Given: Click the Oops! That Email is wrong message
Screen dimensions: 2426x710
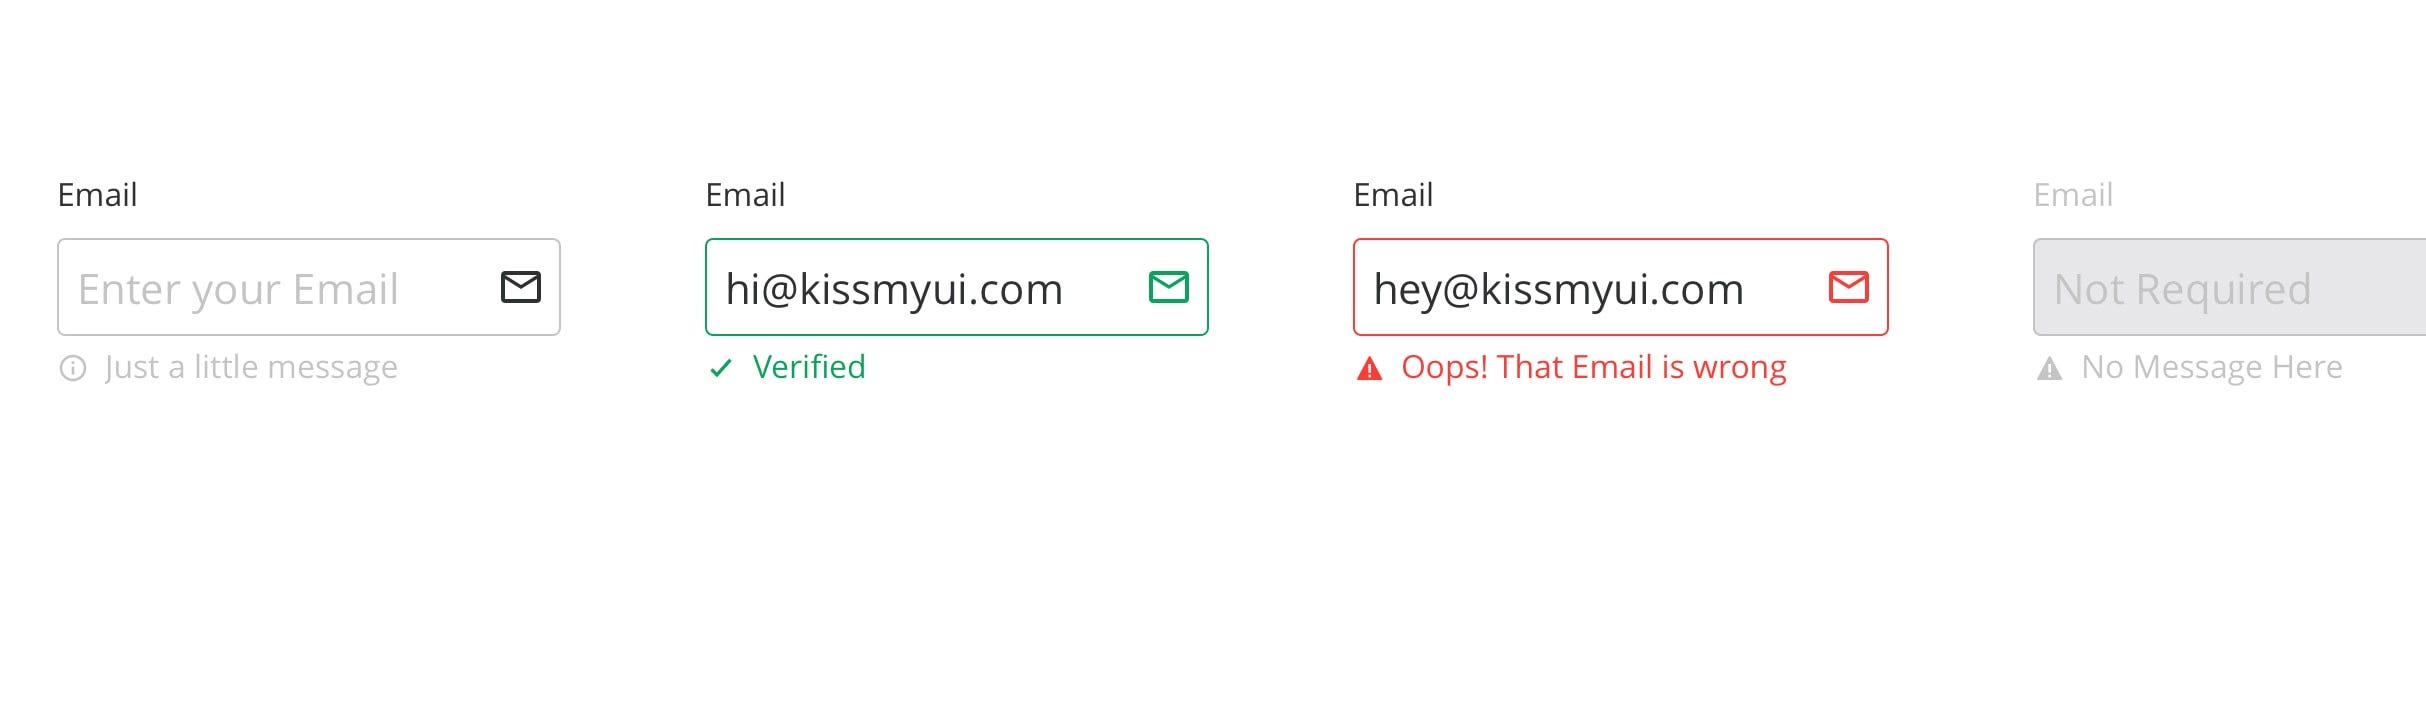Looking at the screenshot, I should [1594, 368].
